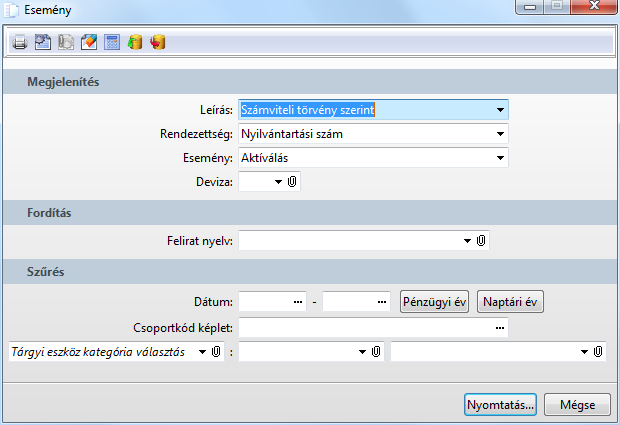Click the printer icon in the toolbar
The image size is (620, 425).
coord(19,42)
